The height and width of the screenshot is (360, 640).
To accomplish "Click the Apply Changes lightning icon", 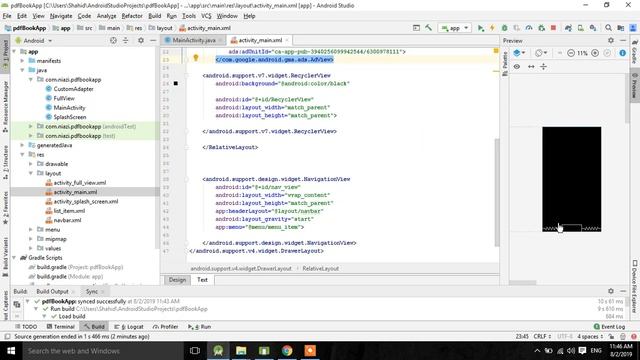I will coord(492,28).
